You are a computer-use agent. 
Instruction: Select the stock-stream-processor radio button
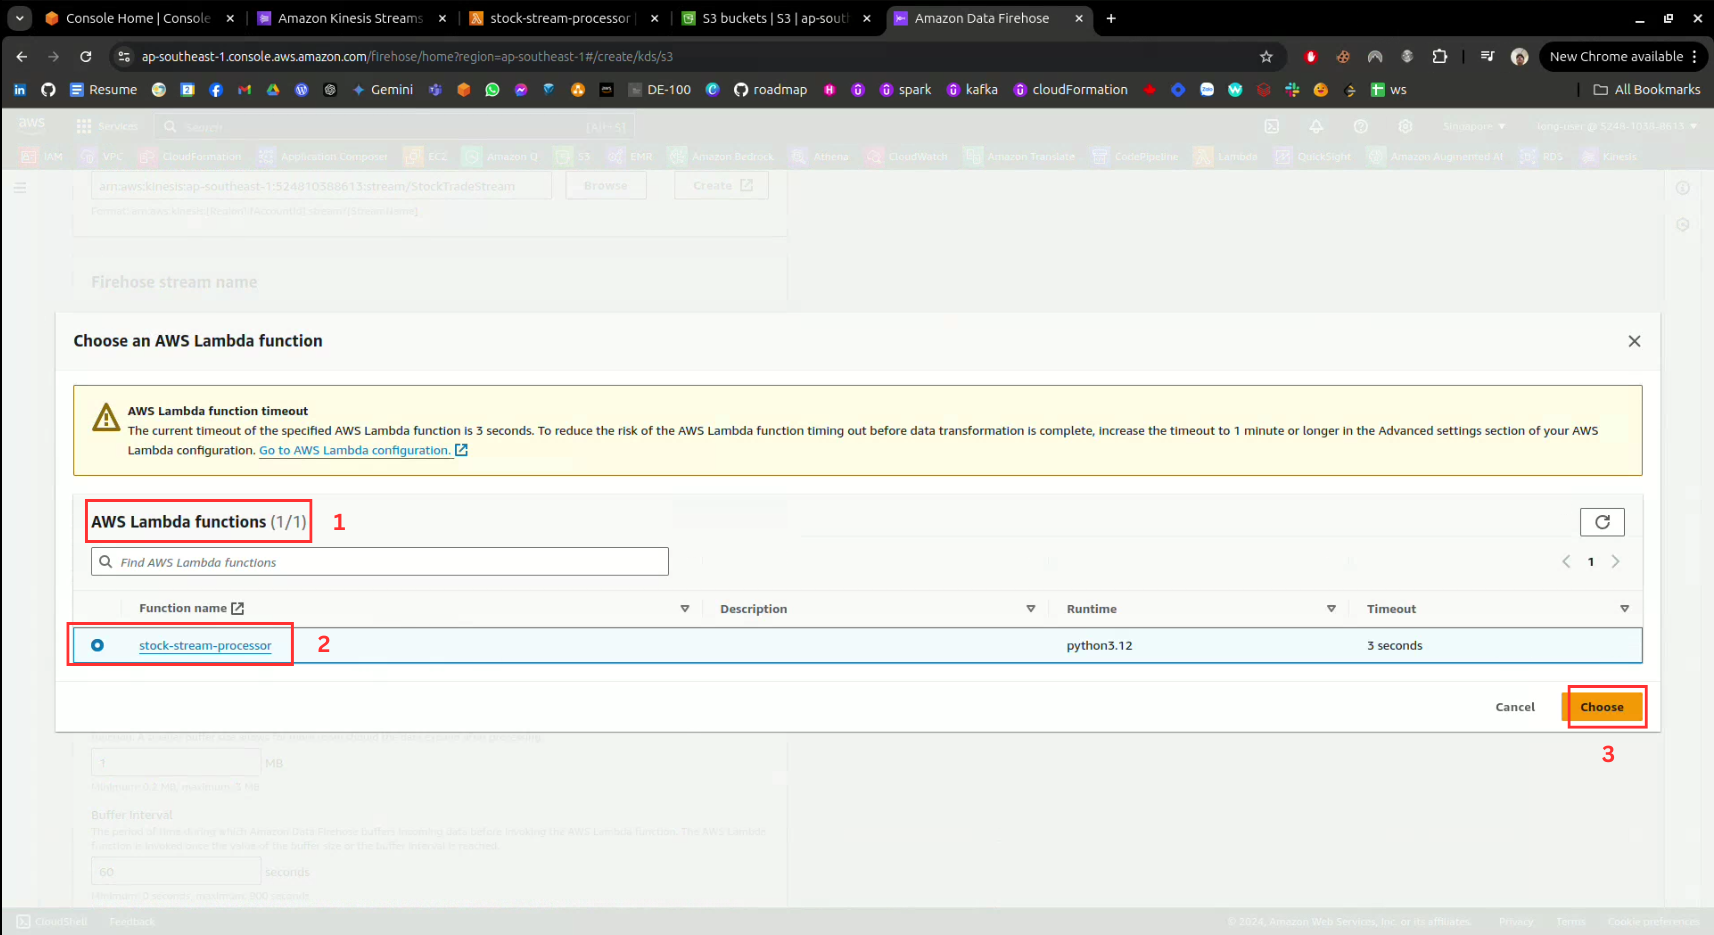[97, 645]
